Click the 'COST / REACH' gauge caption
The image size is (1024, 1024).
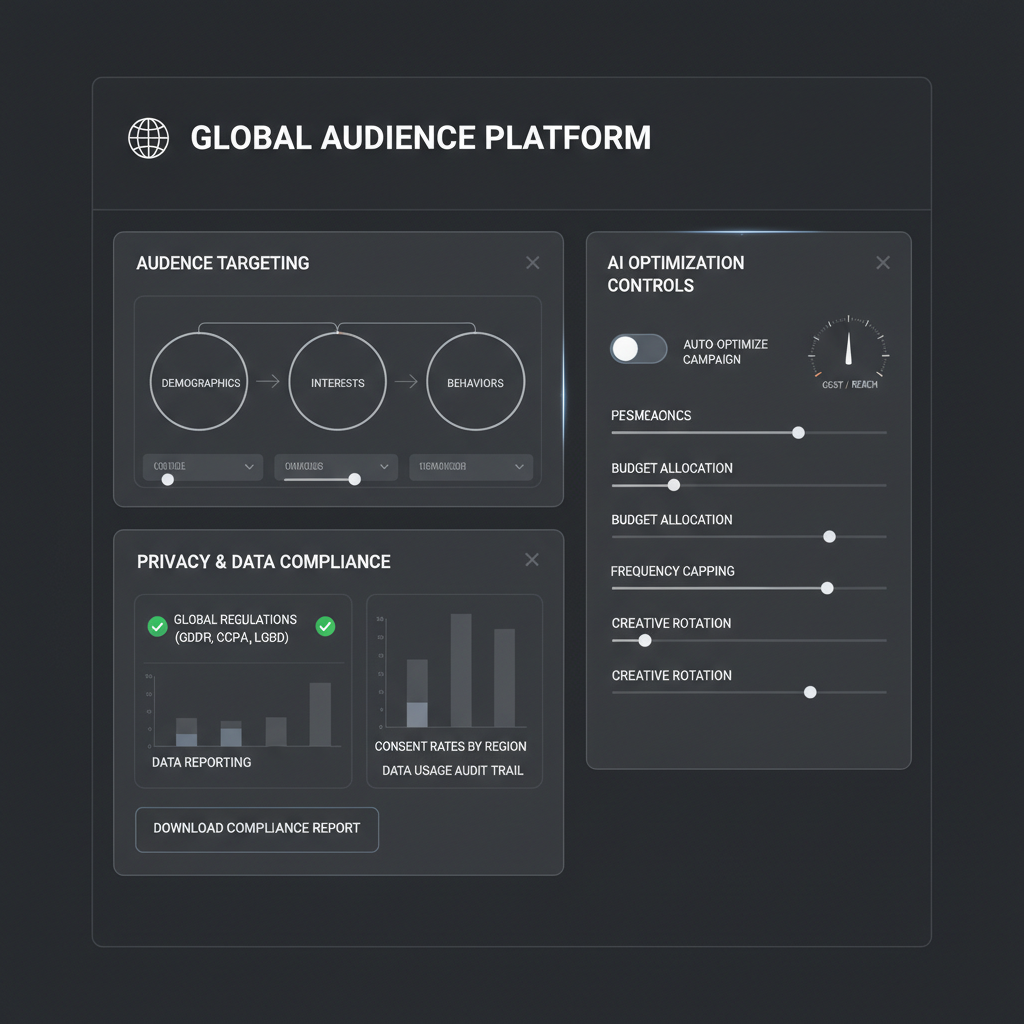pyautogui.click(x=850, y=385)
